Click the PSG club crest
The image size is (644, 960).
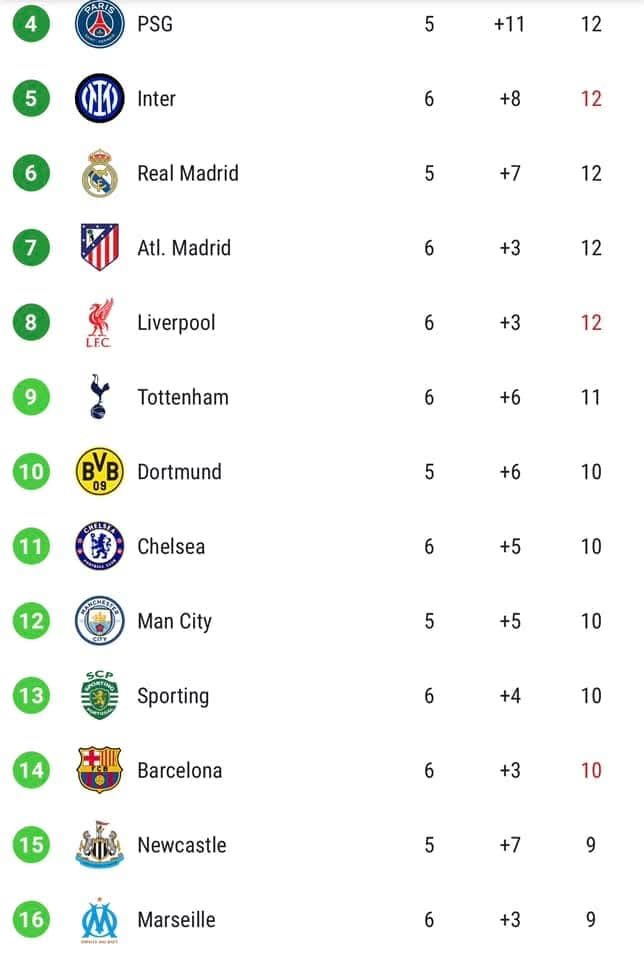coord(100,24)
